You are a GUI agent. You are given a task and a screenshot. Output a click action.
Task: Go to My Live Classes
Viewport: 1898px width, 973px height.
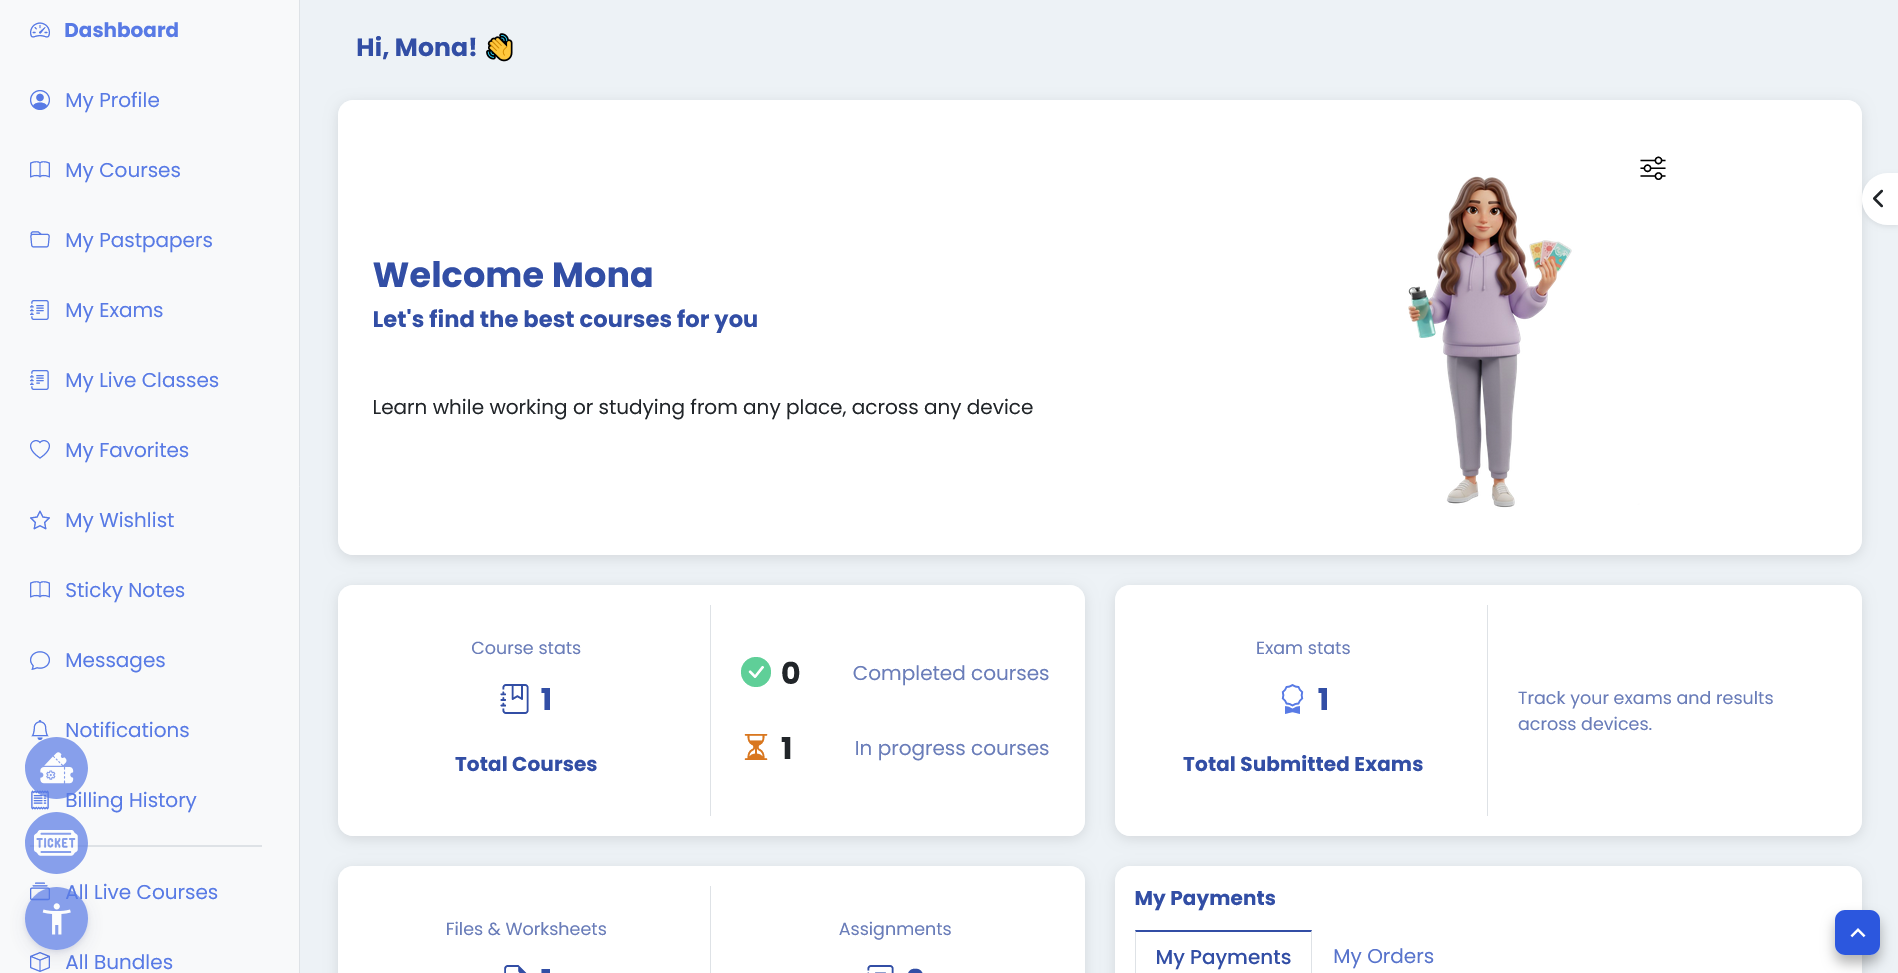point(141,380)
